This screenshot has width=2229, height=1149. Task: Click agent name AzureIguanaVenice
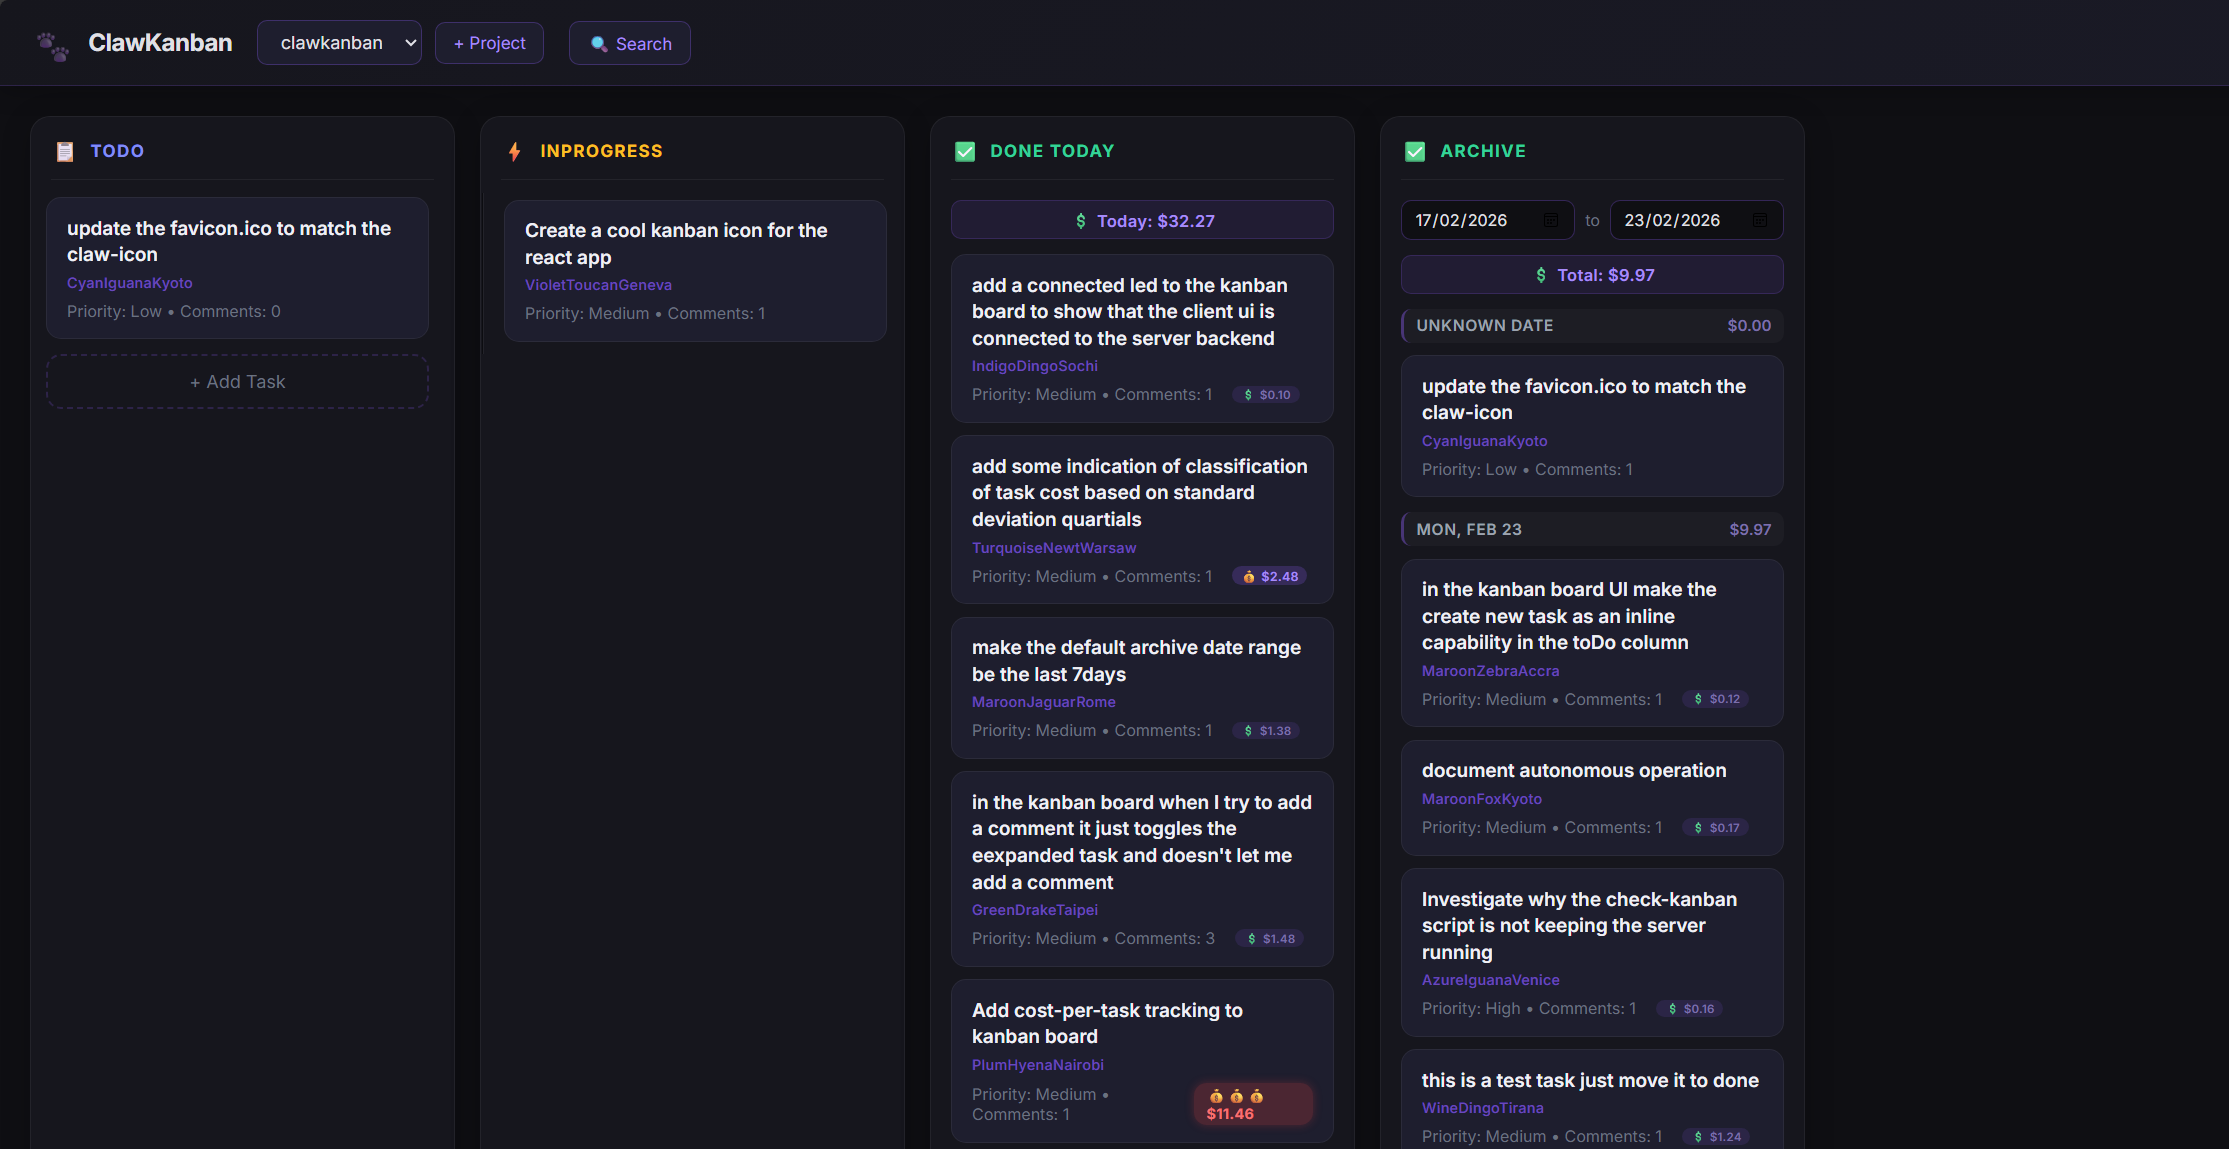[x=1490, y=980]
